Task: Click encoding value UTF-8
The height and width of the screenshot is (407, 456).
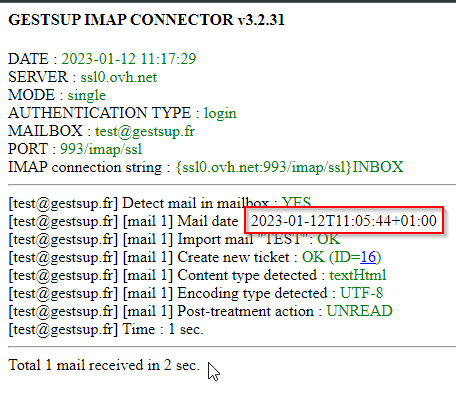Action: tap(361, 293)
